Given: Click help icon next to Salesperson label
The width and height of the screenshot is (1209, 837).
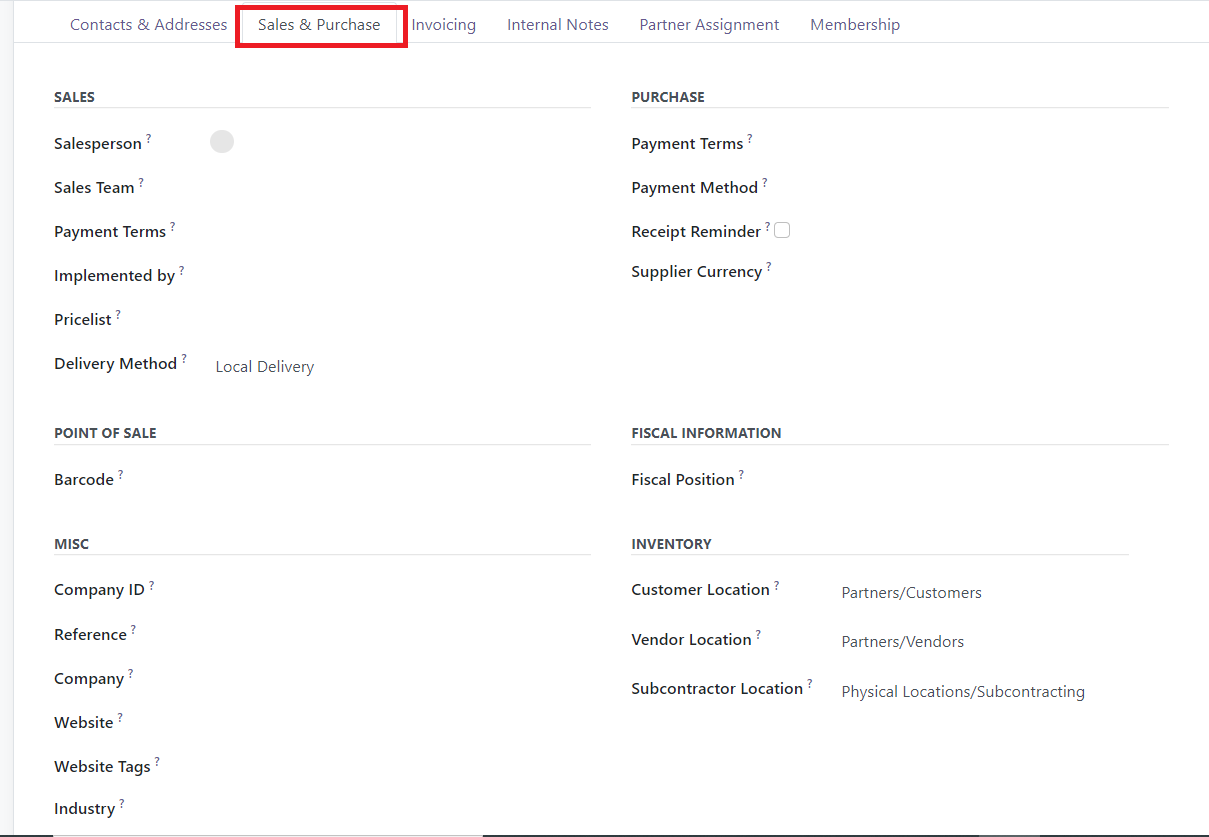Looking at the screenshot, I should [x=149, y=139].
